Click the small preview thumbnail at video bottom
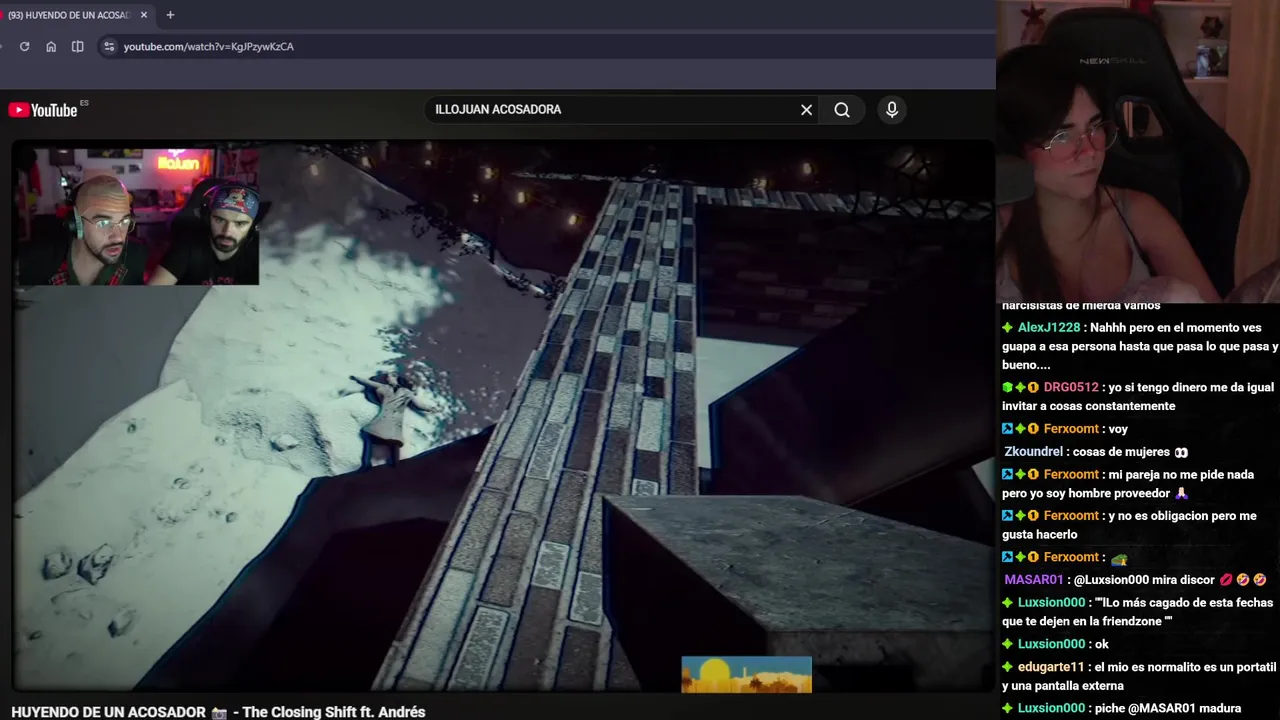Viewport: 1280px width, 720px height. [x=746, y=675]
